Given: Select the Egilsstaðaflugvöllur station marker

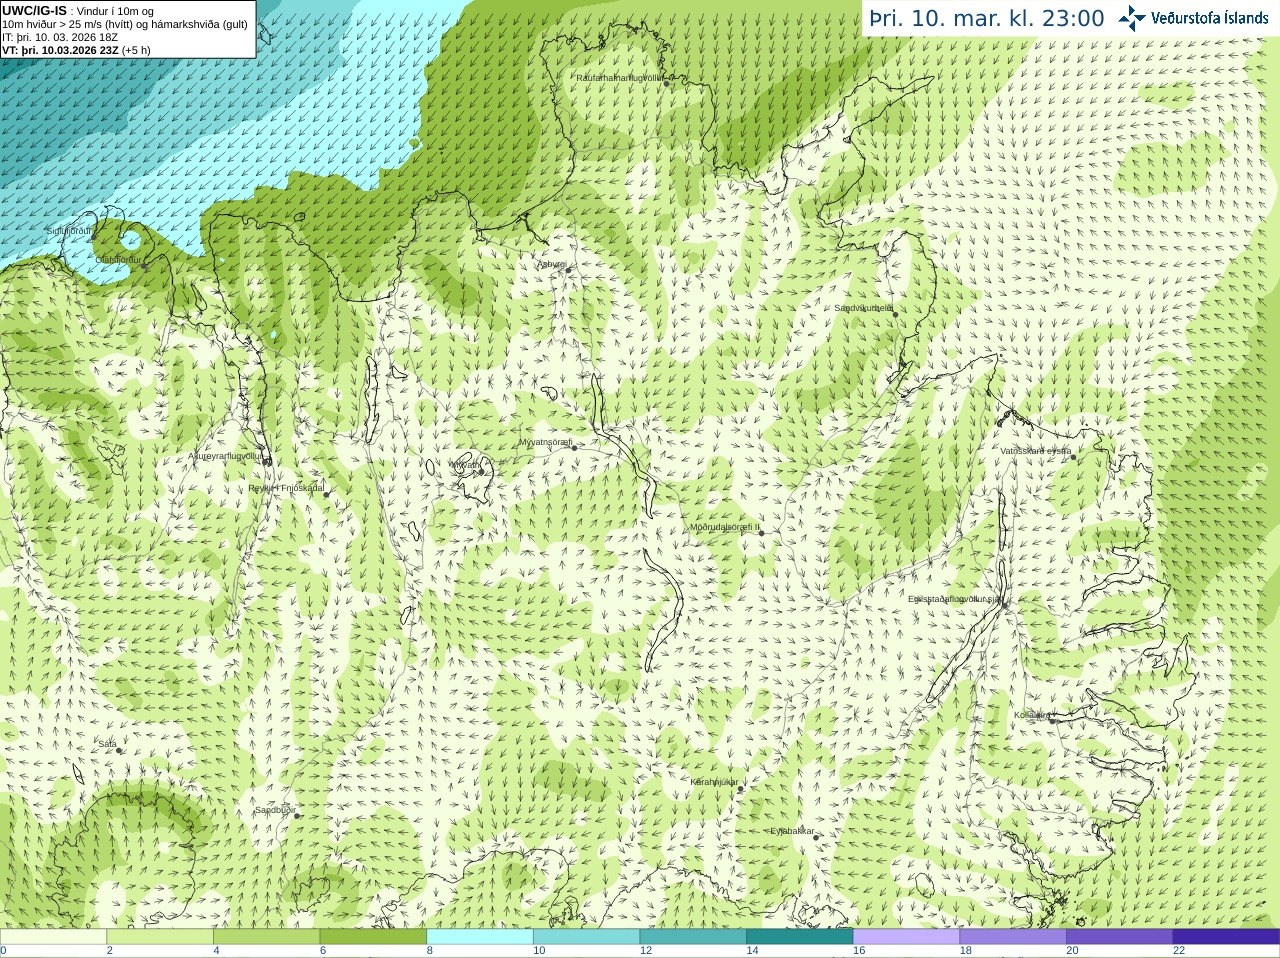Looking at the screenshot, I should click(x=1005, y=604).
